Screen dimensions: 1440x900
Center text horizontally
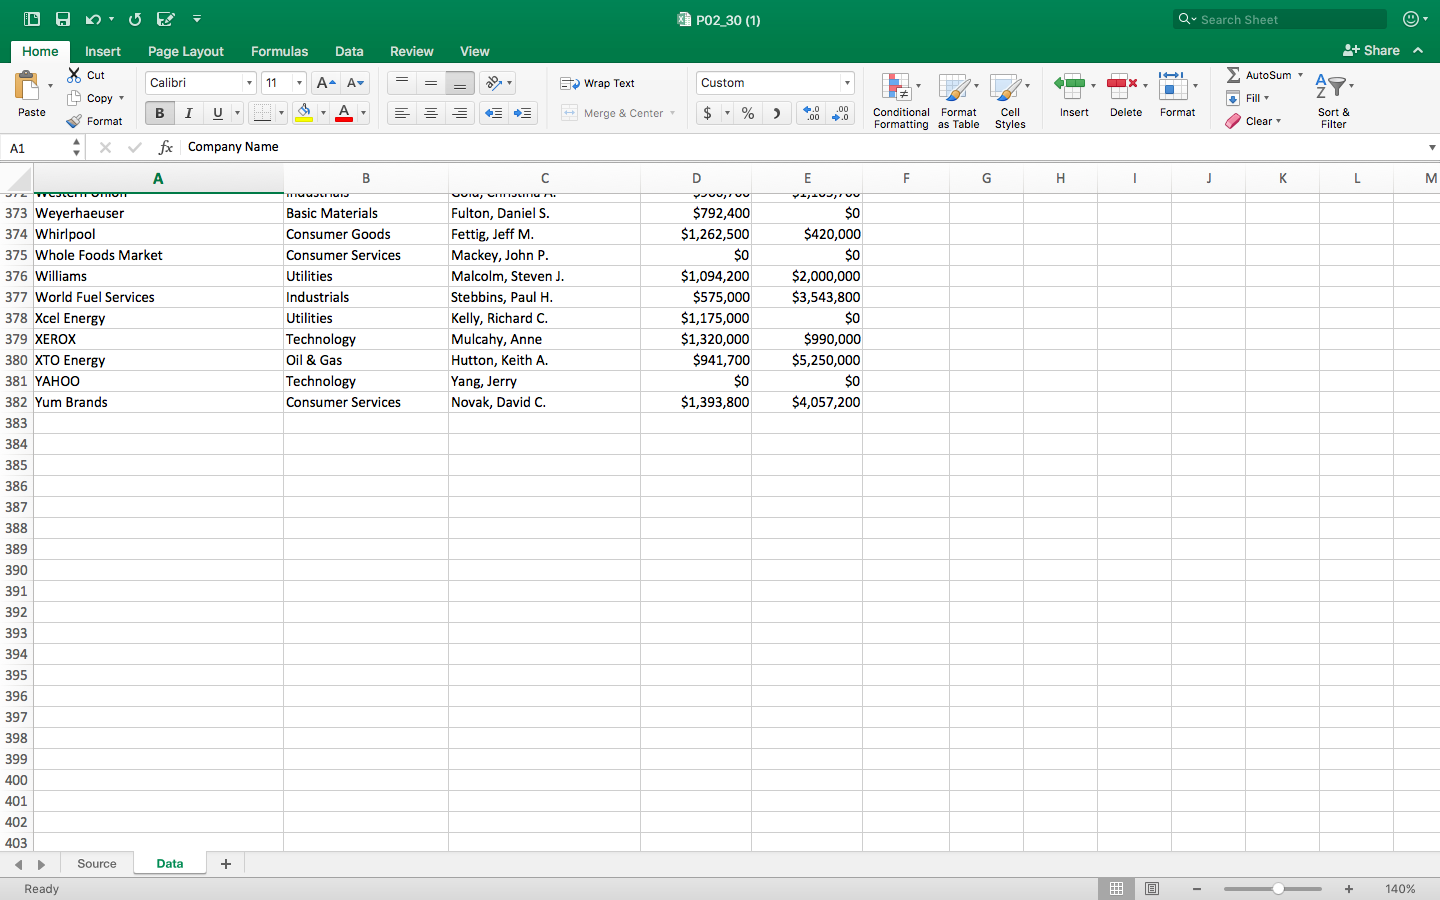[431, 113]
